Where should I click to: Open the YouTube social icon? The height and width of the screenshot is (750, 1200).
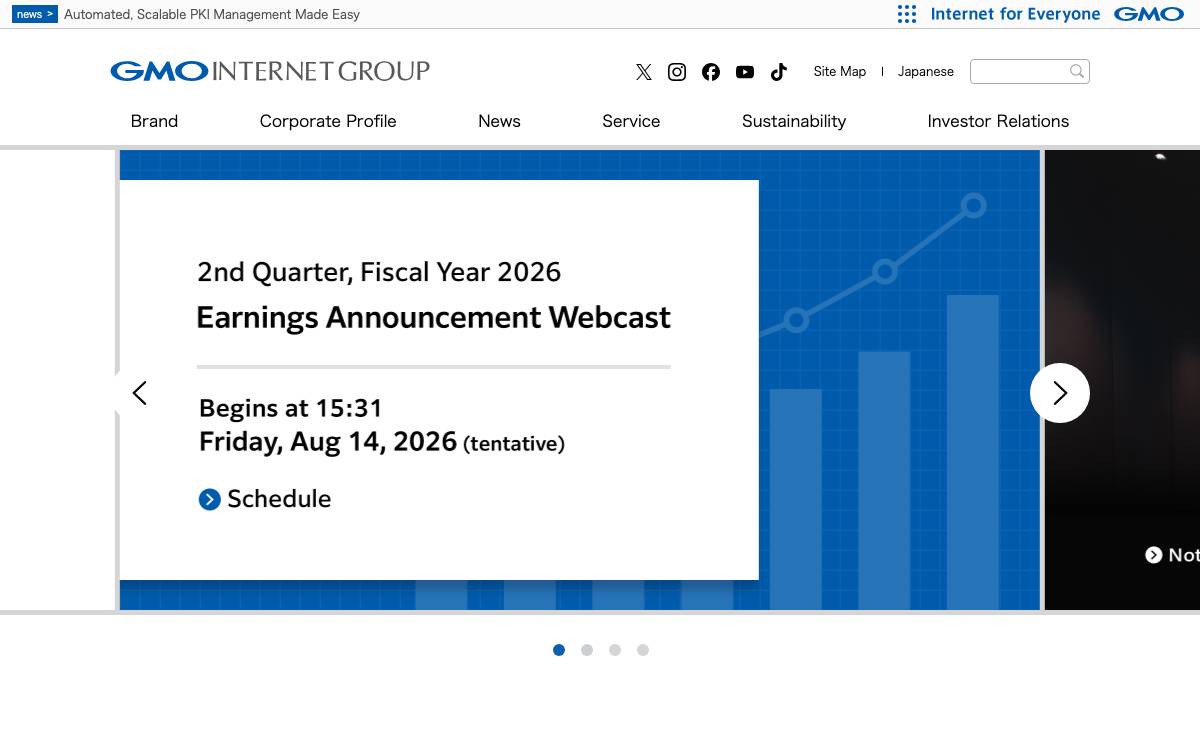[x=745, y=72]
